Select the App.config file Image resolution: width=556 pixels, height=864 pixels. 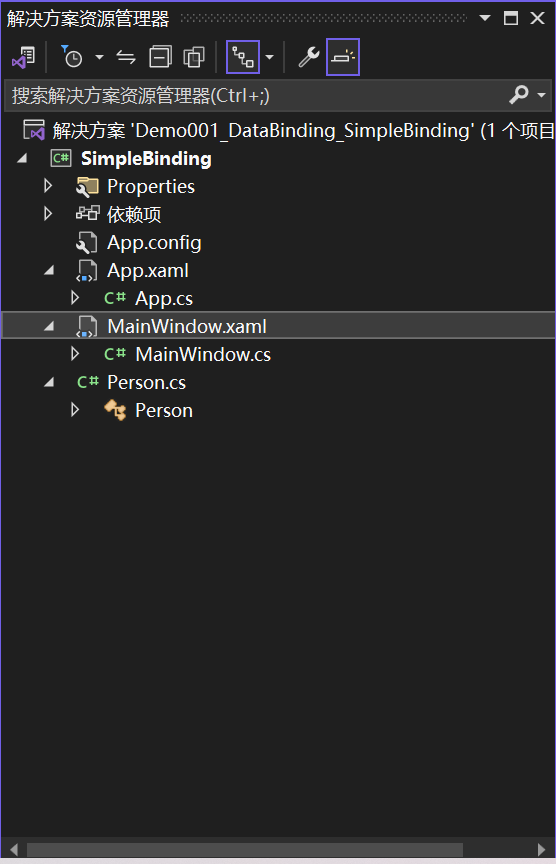pyautogui.click(x=154, y=242)
